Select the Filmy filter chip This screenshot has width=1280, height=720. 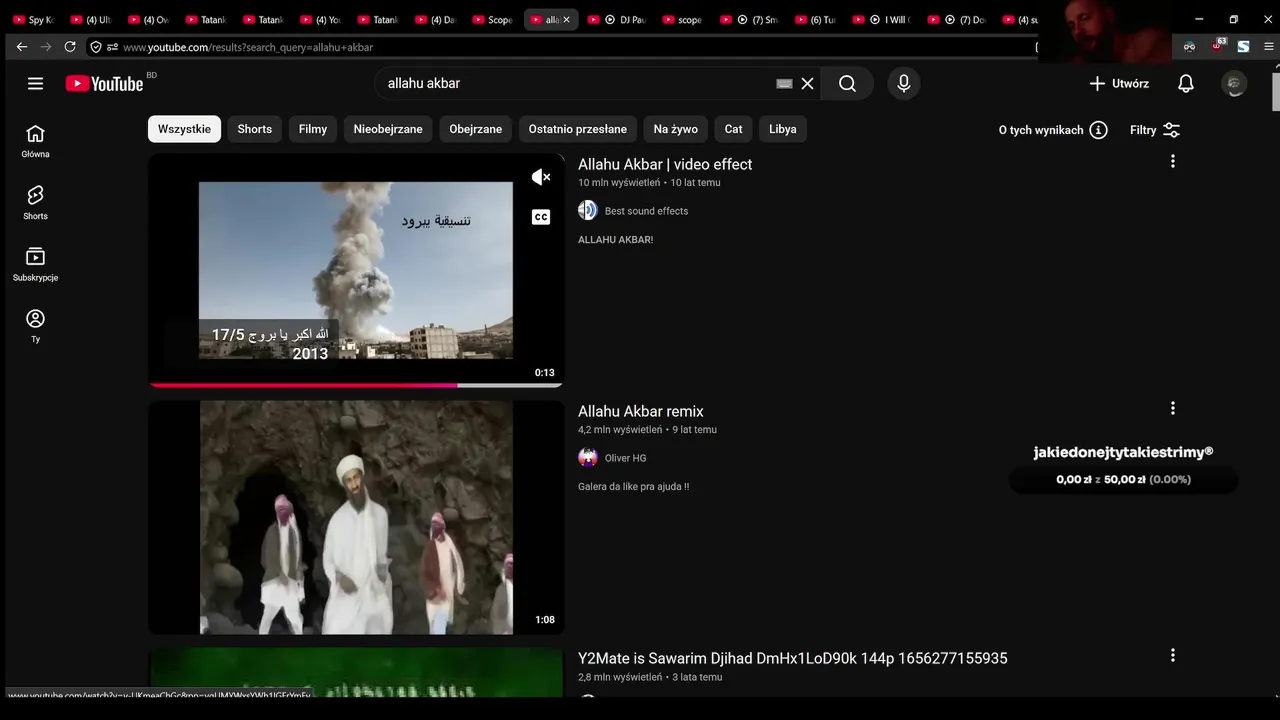[313, 129]
